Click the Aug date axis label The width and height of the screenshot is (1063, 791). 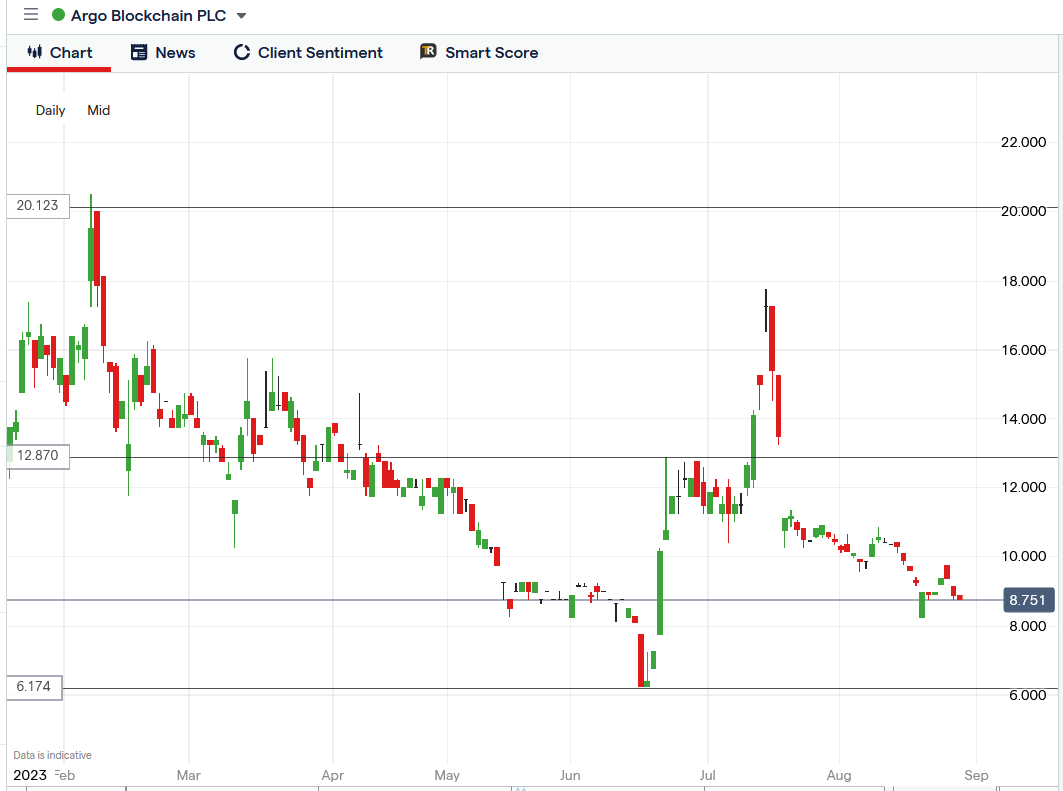839,775
